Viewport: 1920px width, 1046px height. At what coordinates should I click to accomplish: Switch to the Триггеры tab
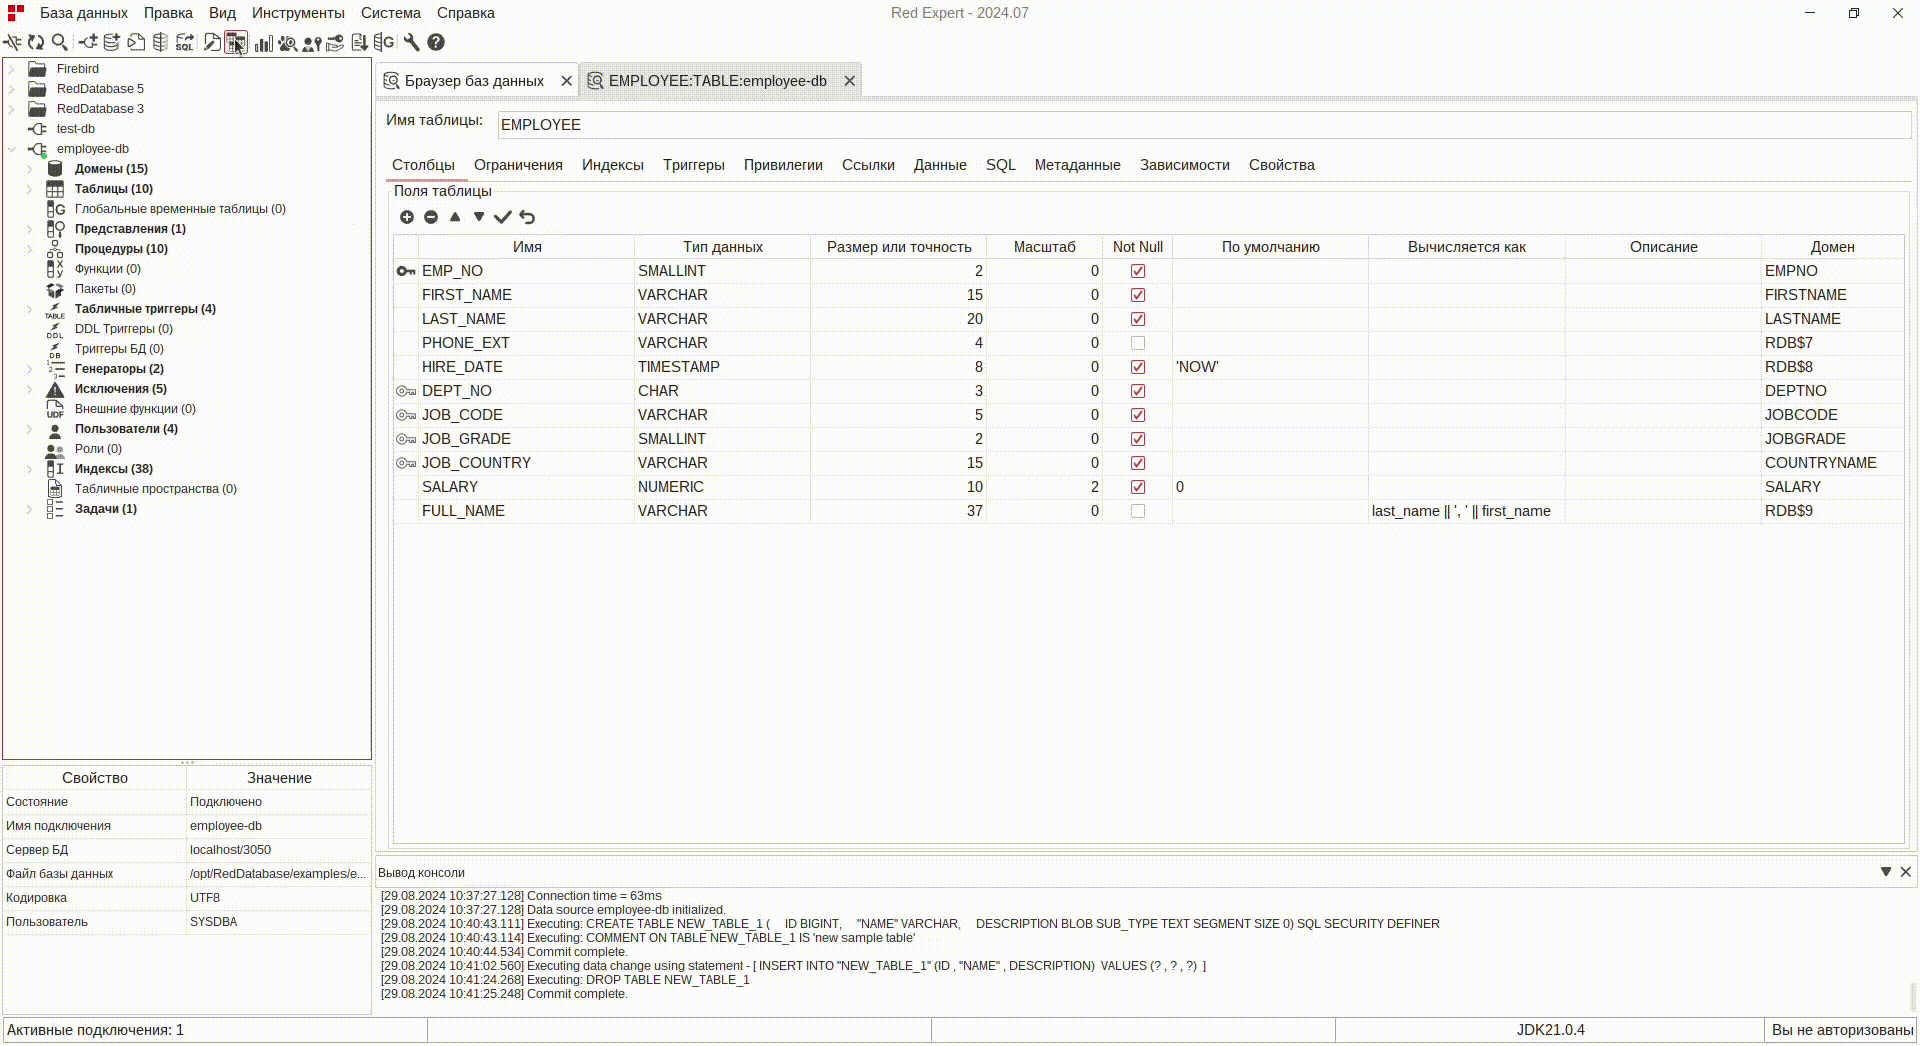click(x=693, y=165)
